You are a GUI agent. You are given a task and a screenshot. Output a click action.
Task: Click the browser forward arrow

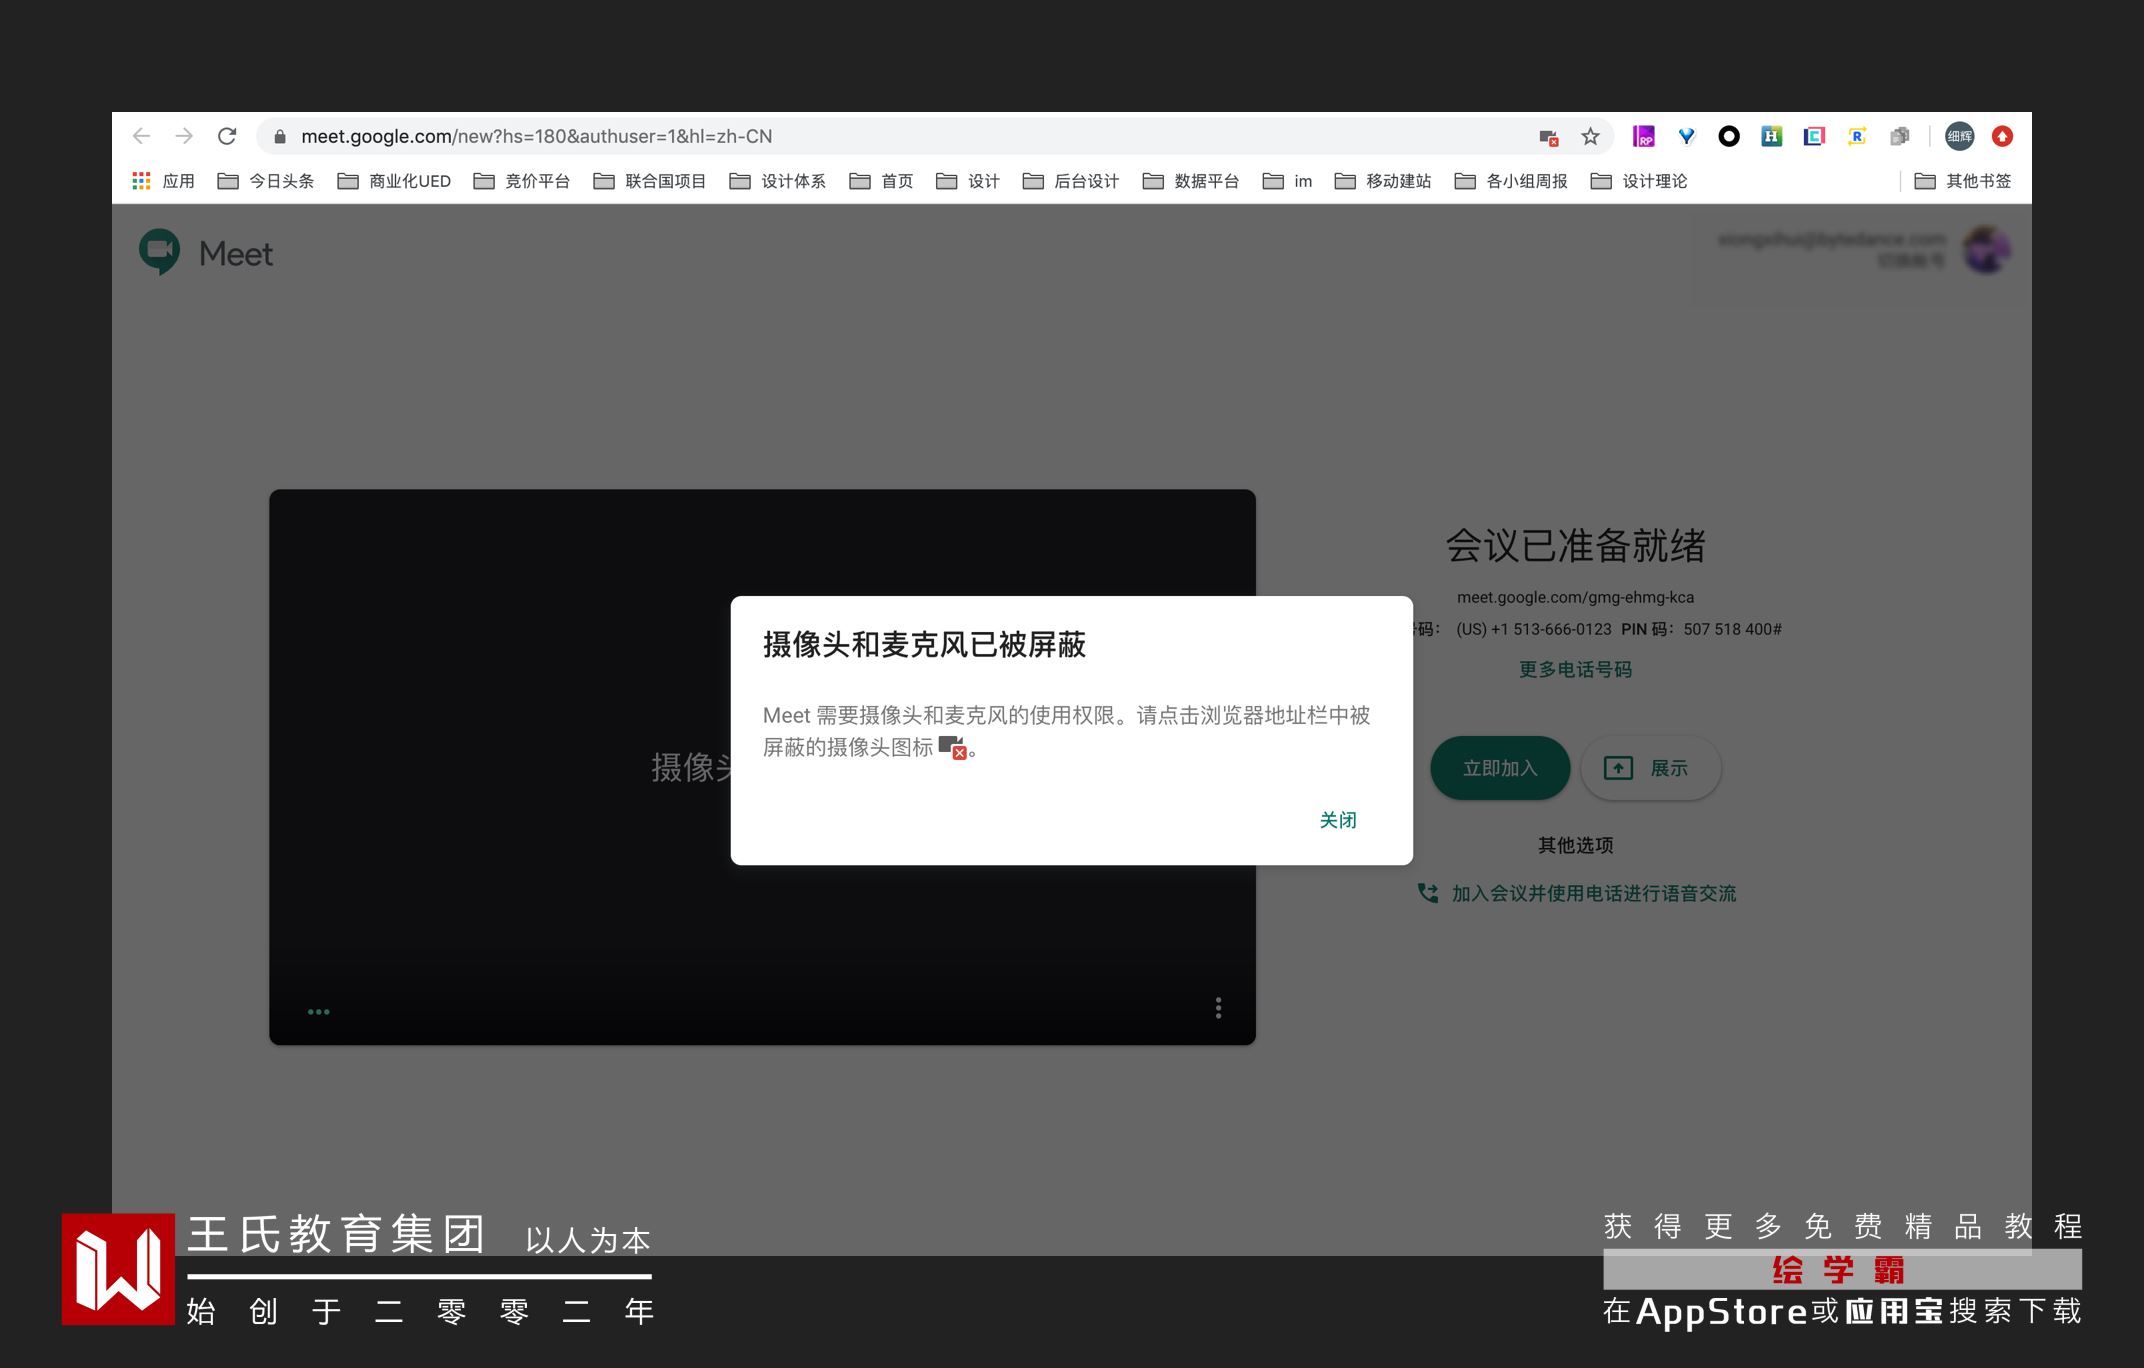click(x=184, y=136)
